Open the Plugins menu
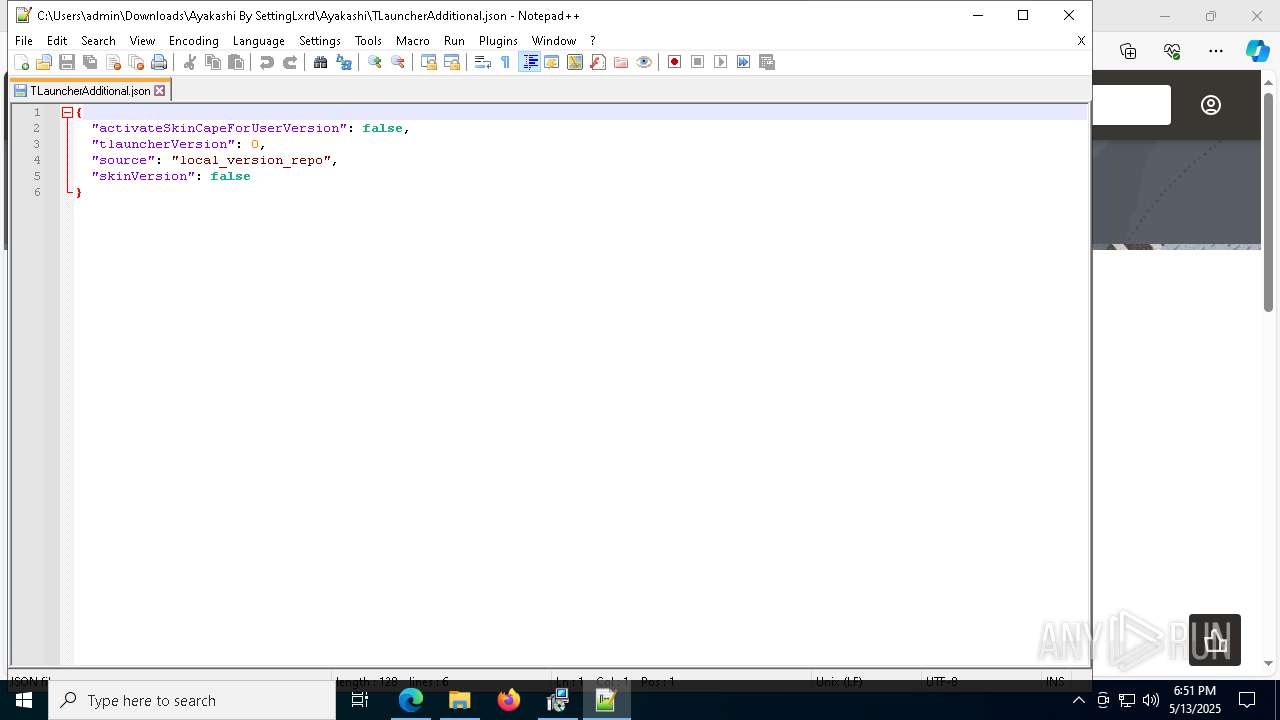 [x=498, y=41]
